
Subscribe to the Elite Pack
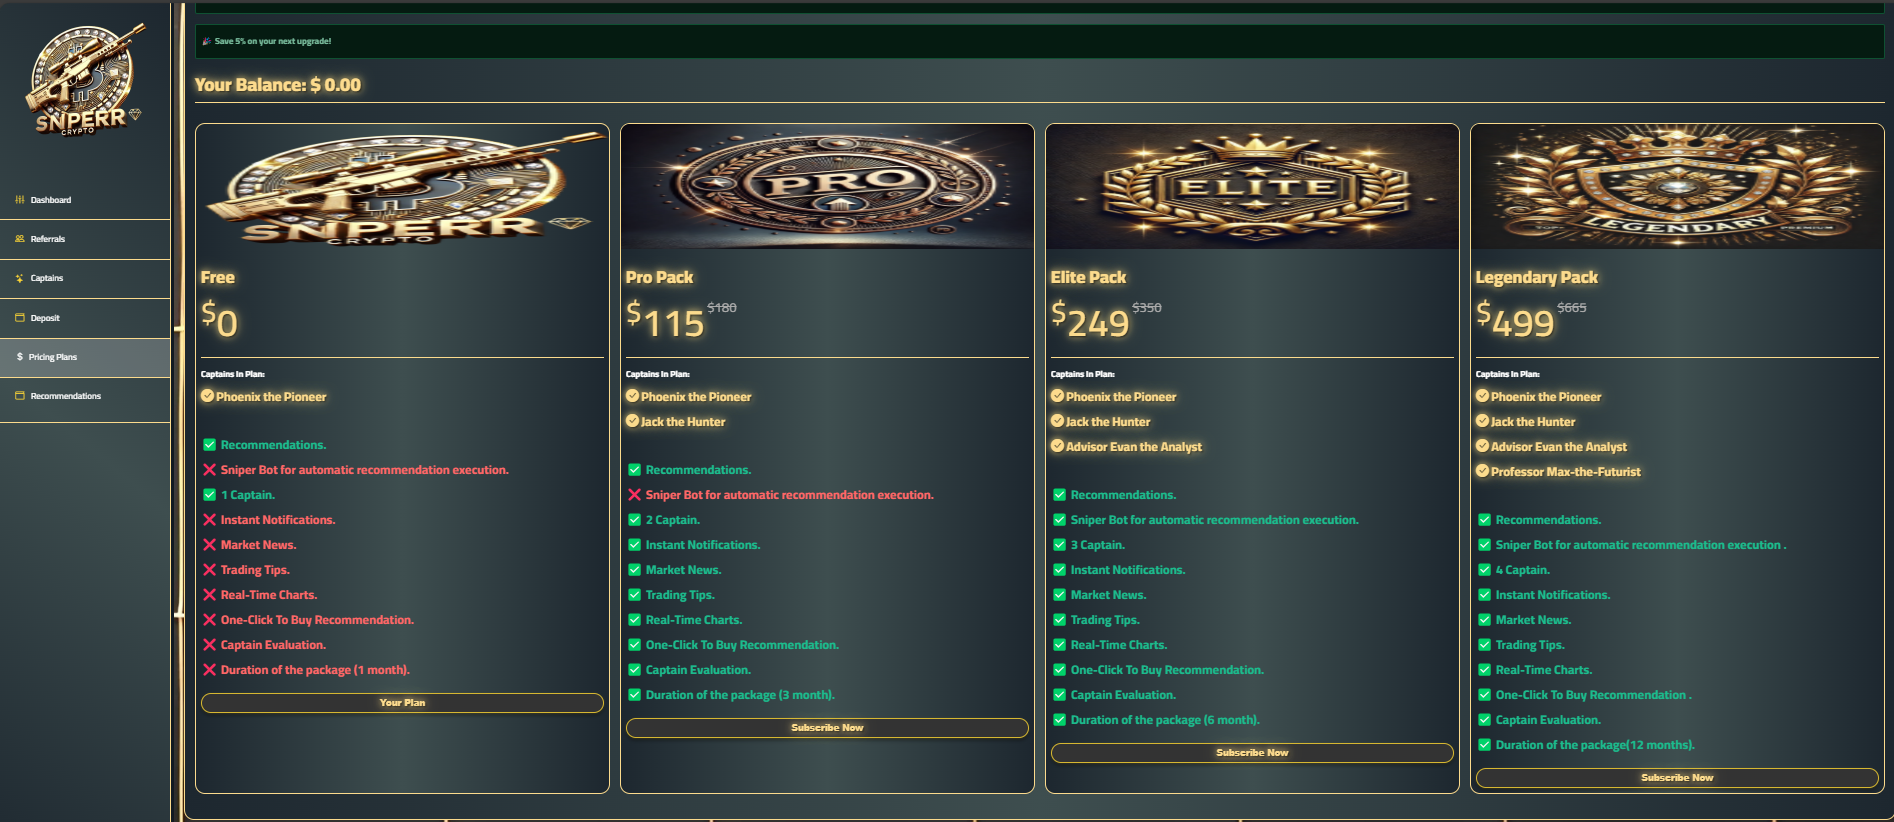tap(1252, 753)
